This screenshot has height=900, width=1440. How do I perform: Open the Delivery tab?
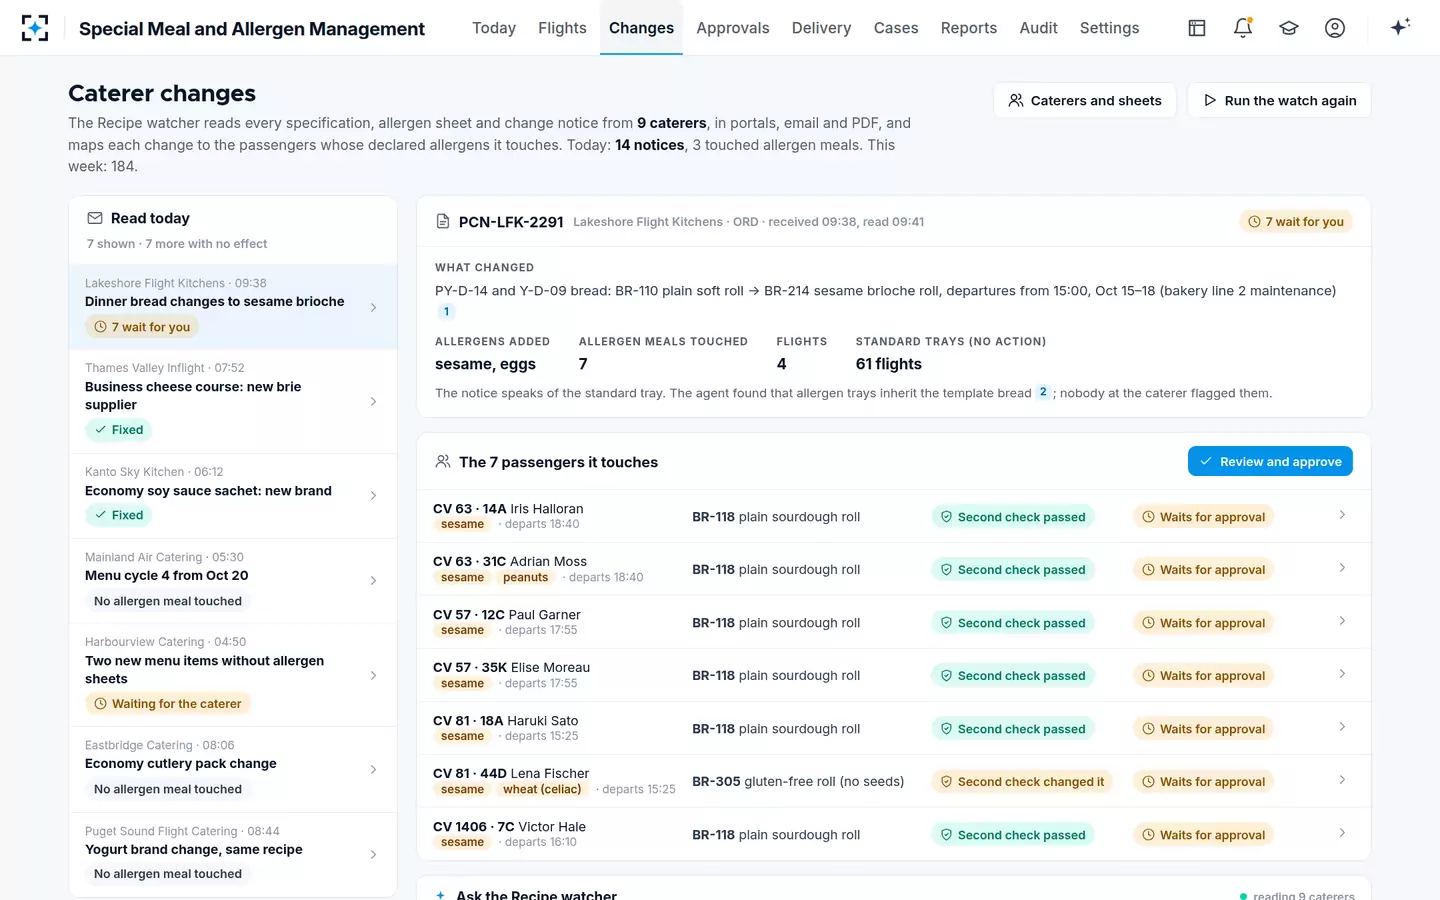pyautogui.click(x=821, y=28)
